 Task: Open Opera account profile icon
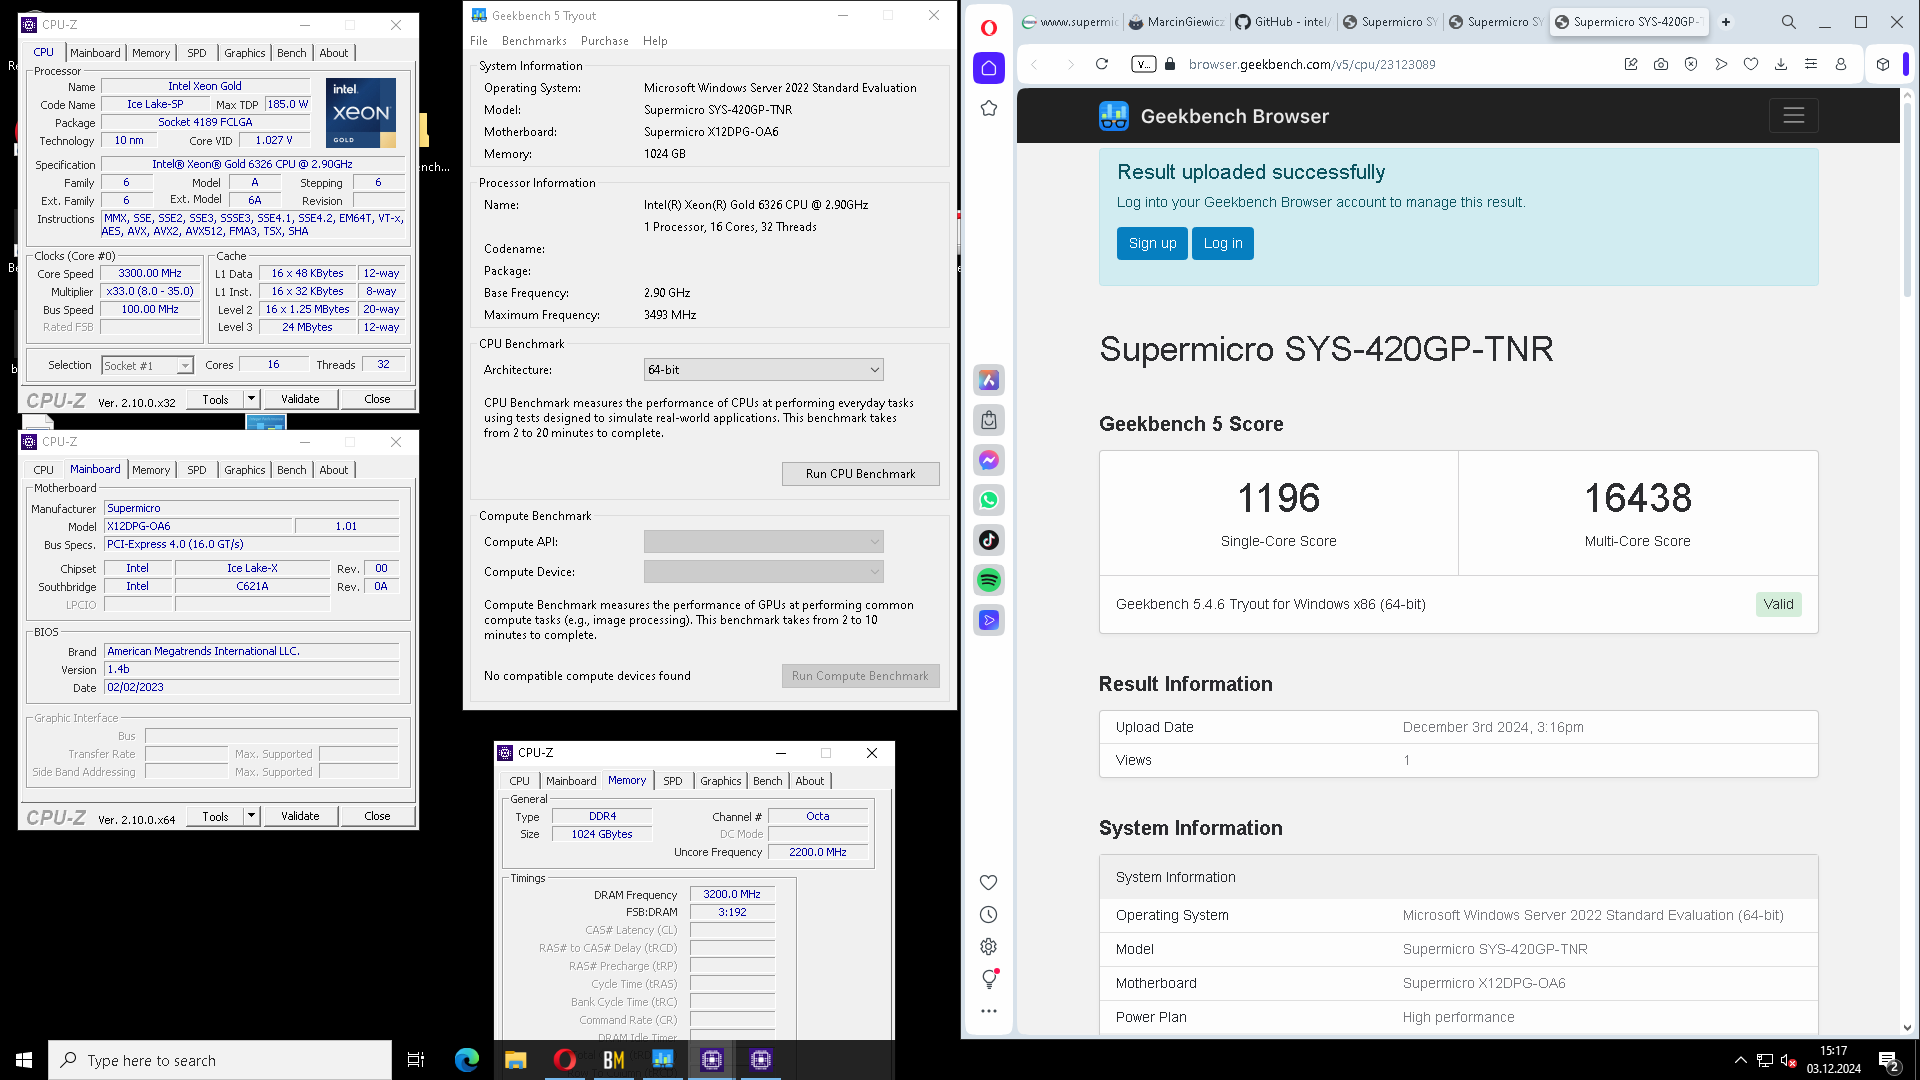pos(1840,64)
